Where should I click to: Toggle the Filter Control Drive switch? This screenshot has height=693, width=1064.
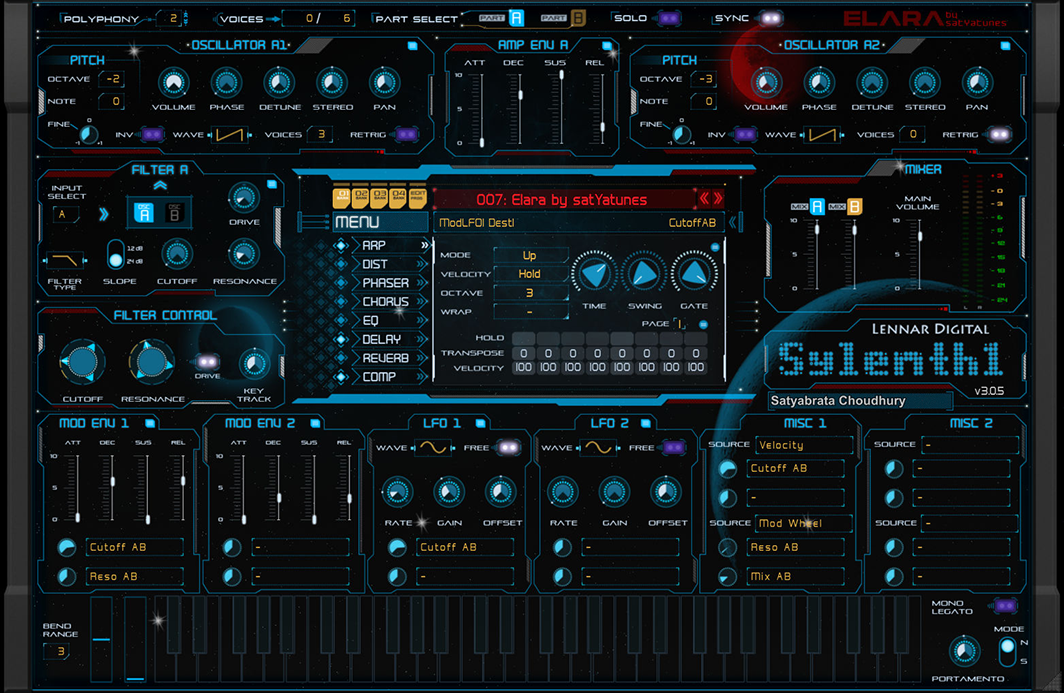click(x=208, y=361)
